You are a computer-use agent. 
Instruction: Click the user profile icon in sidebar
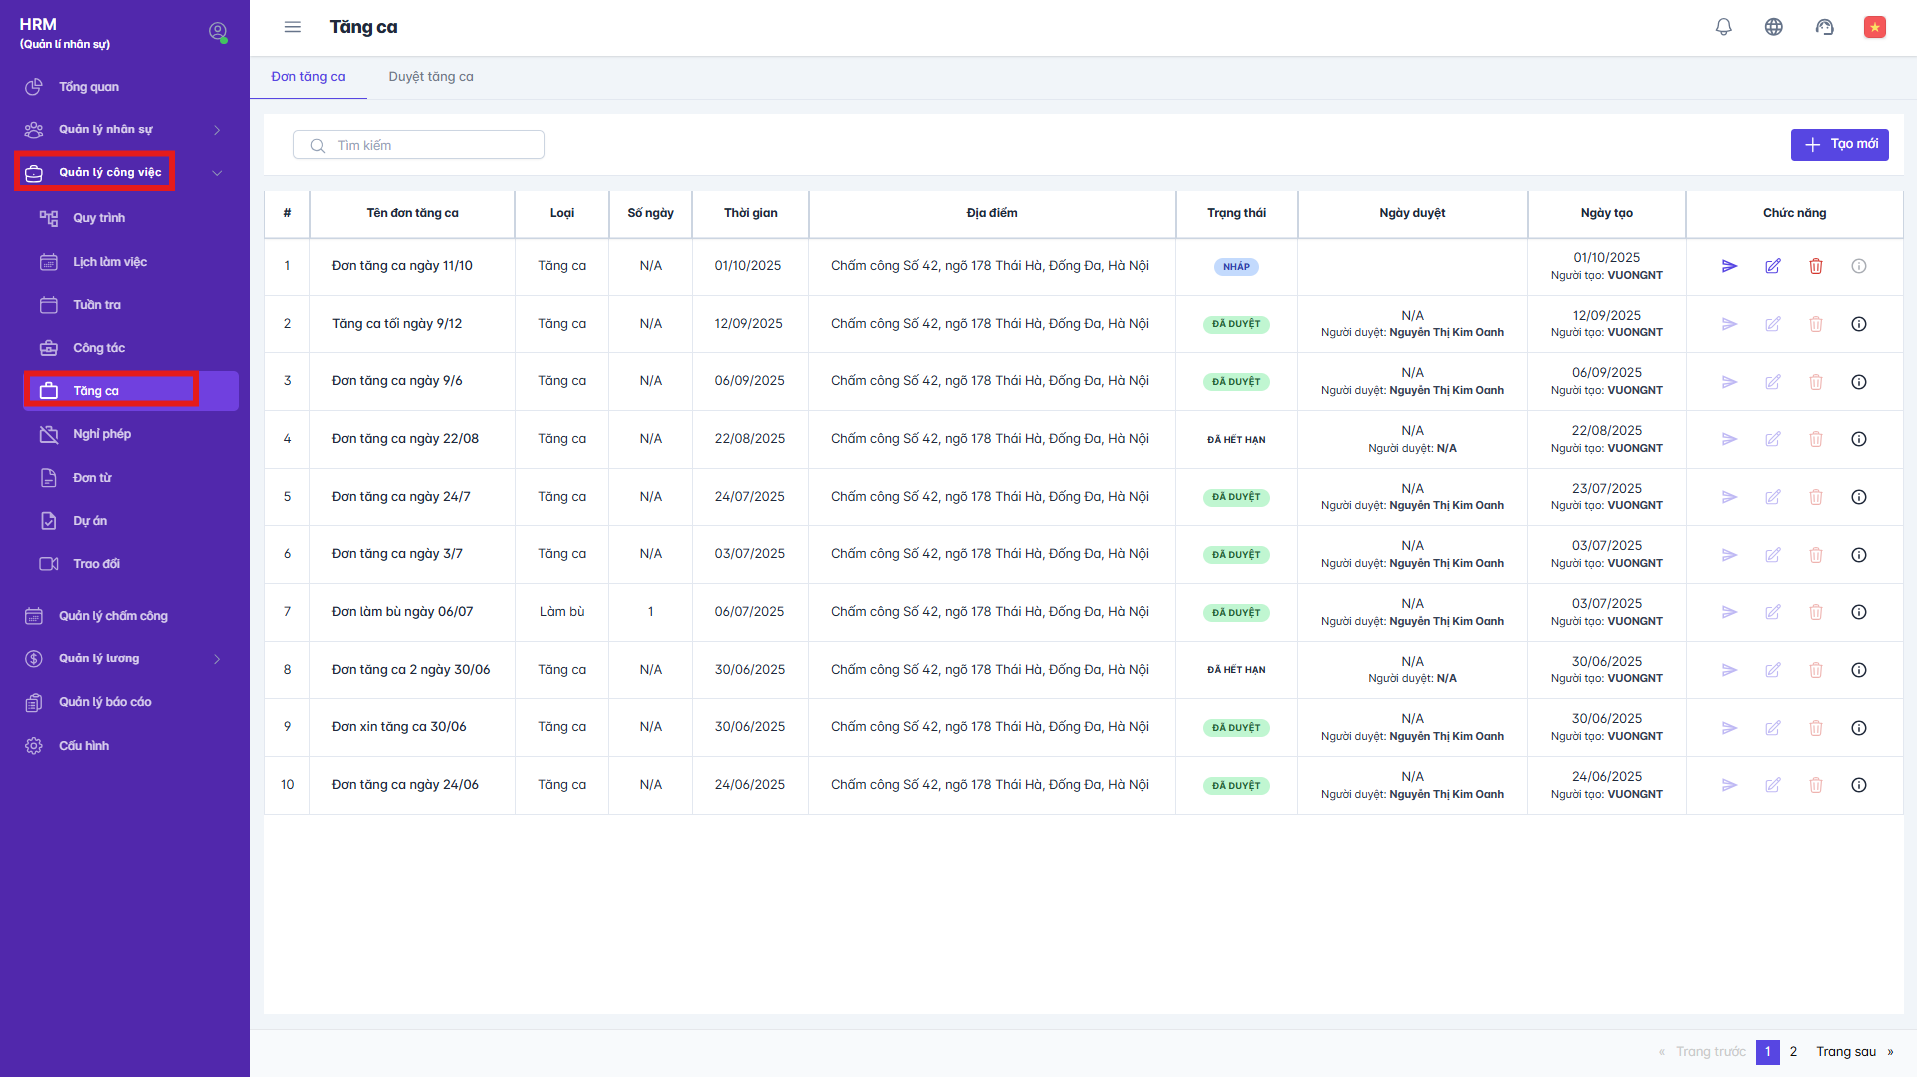[217, 32]
